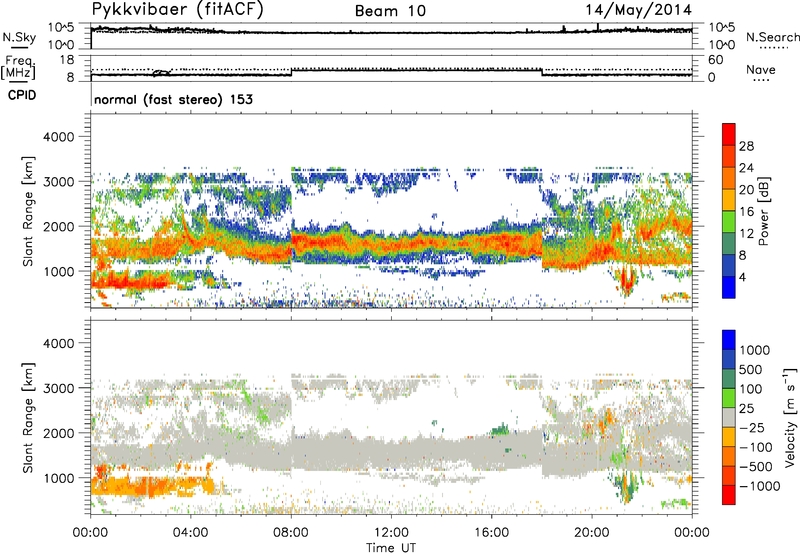This screenshot has width=800, height=554.
Task: Click the '3000' label on velocity panel axis
Action: click(x=58, y=388)
